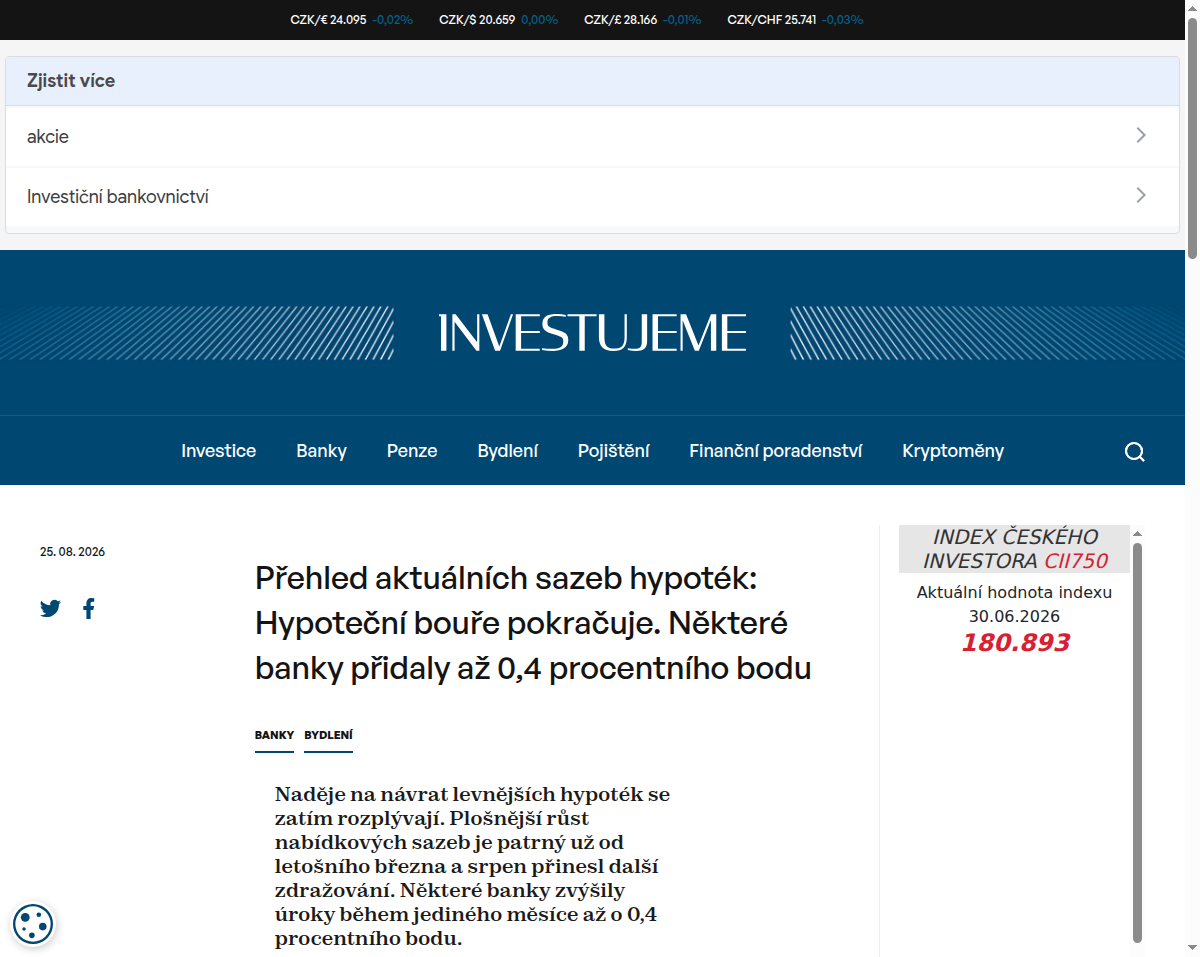Screen dimensions: 1200x957
Task: Click the article headline about mortgage rates
Action: (533, 623)
